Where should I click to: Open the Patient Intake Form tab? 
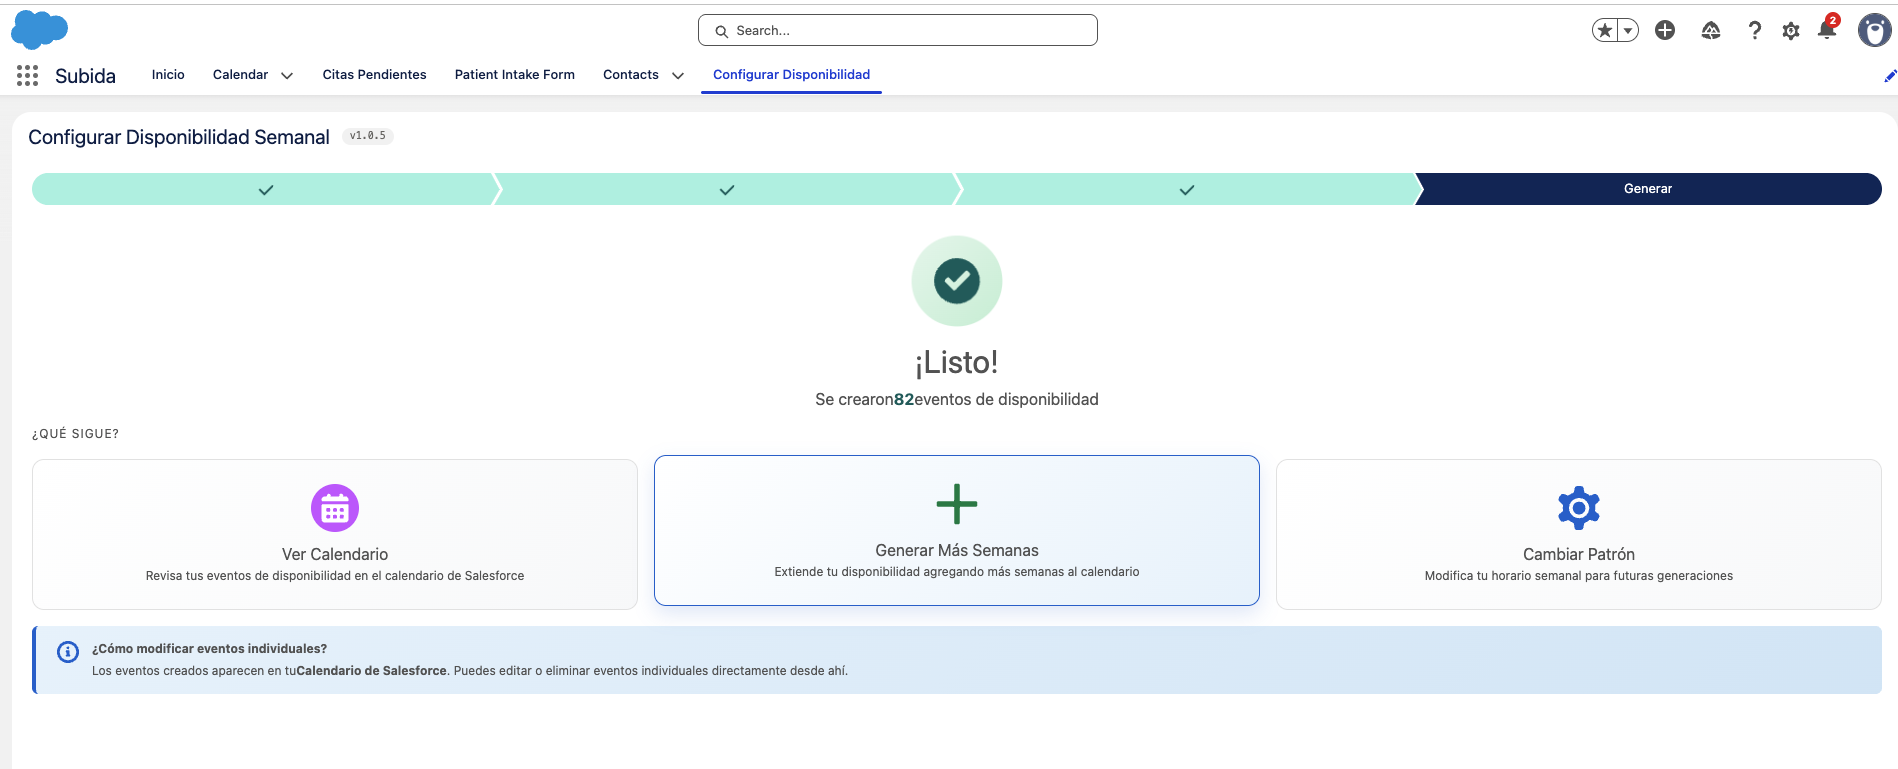point(515,75)
